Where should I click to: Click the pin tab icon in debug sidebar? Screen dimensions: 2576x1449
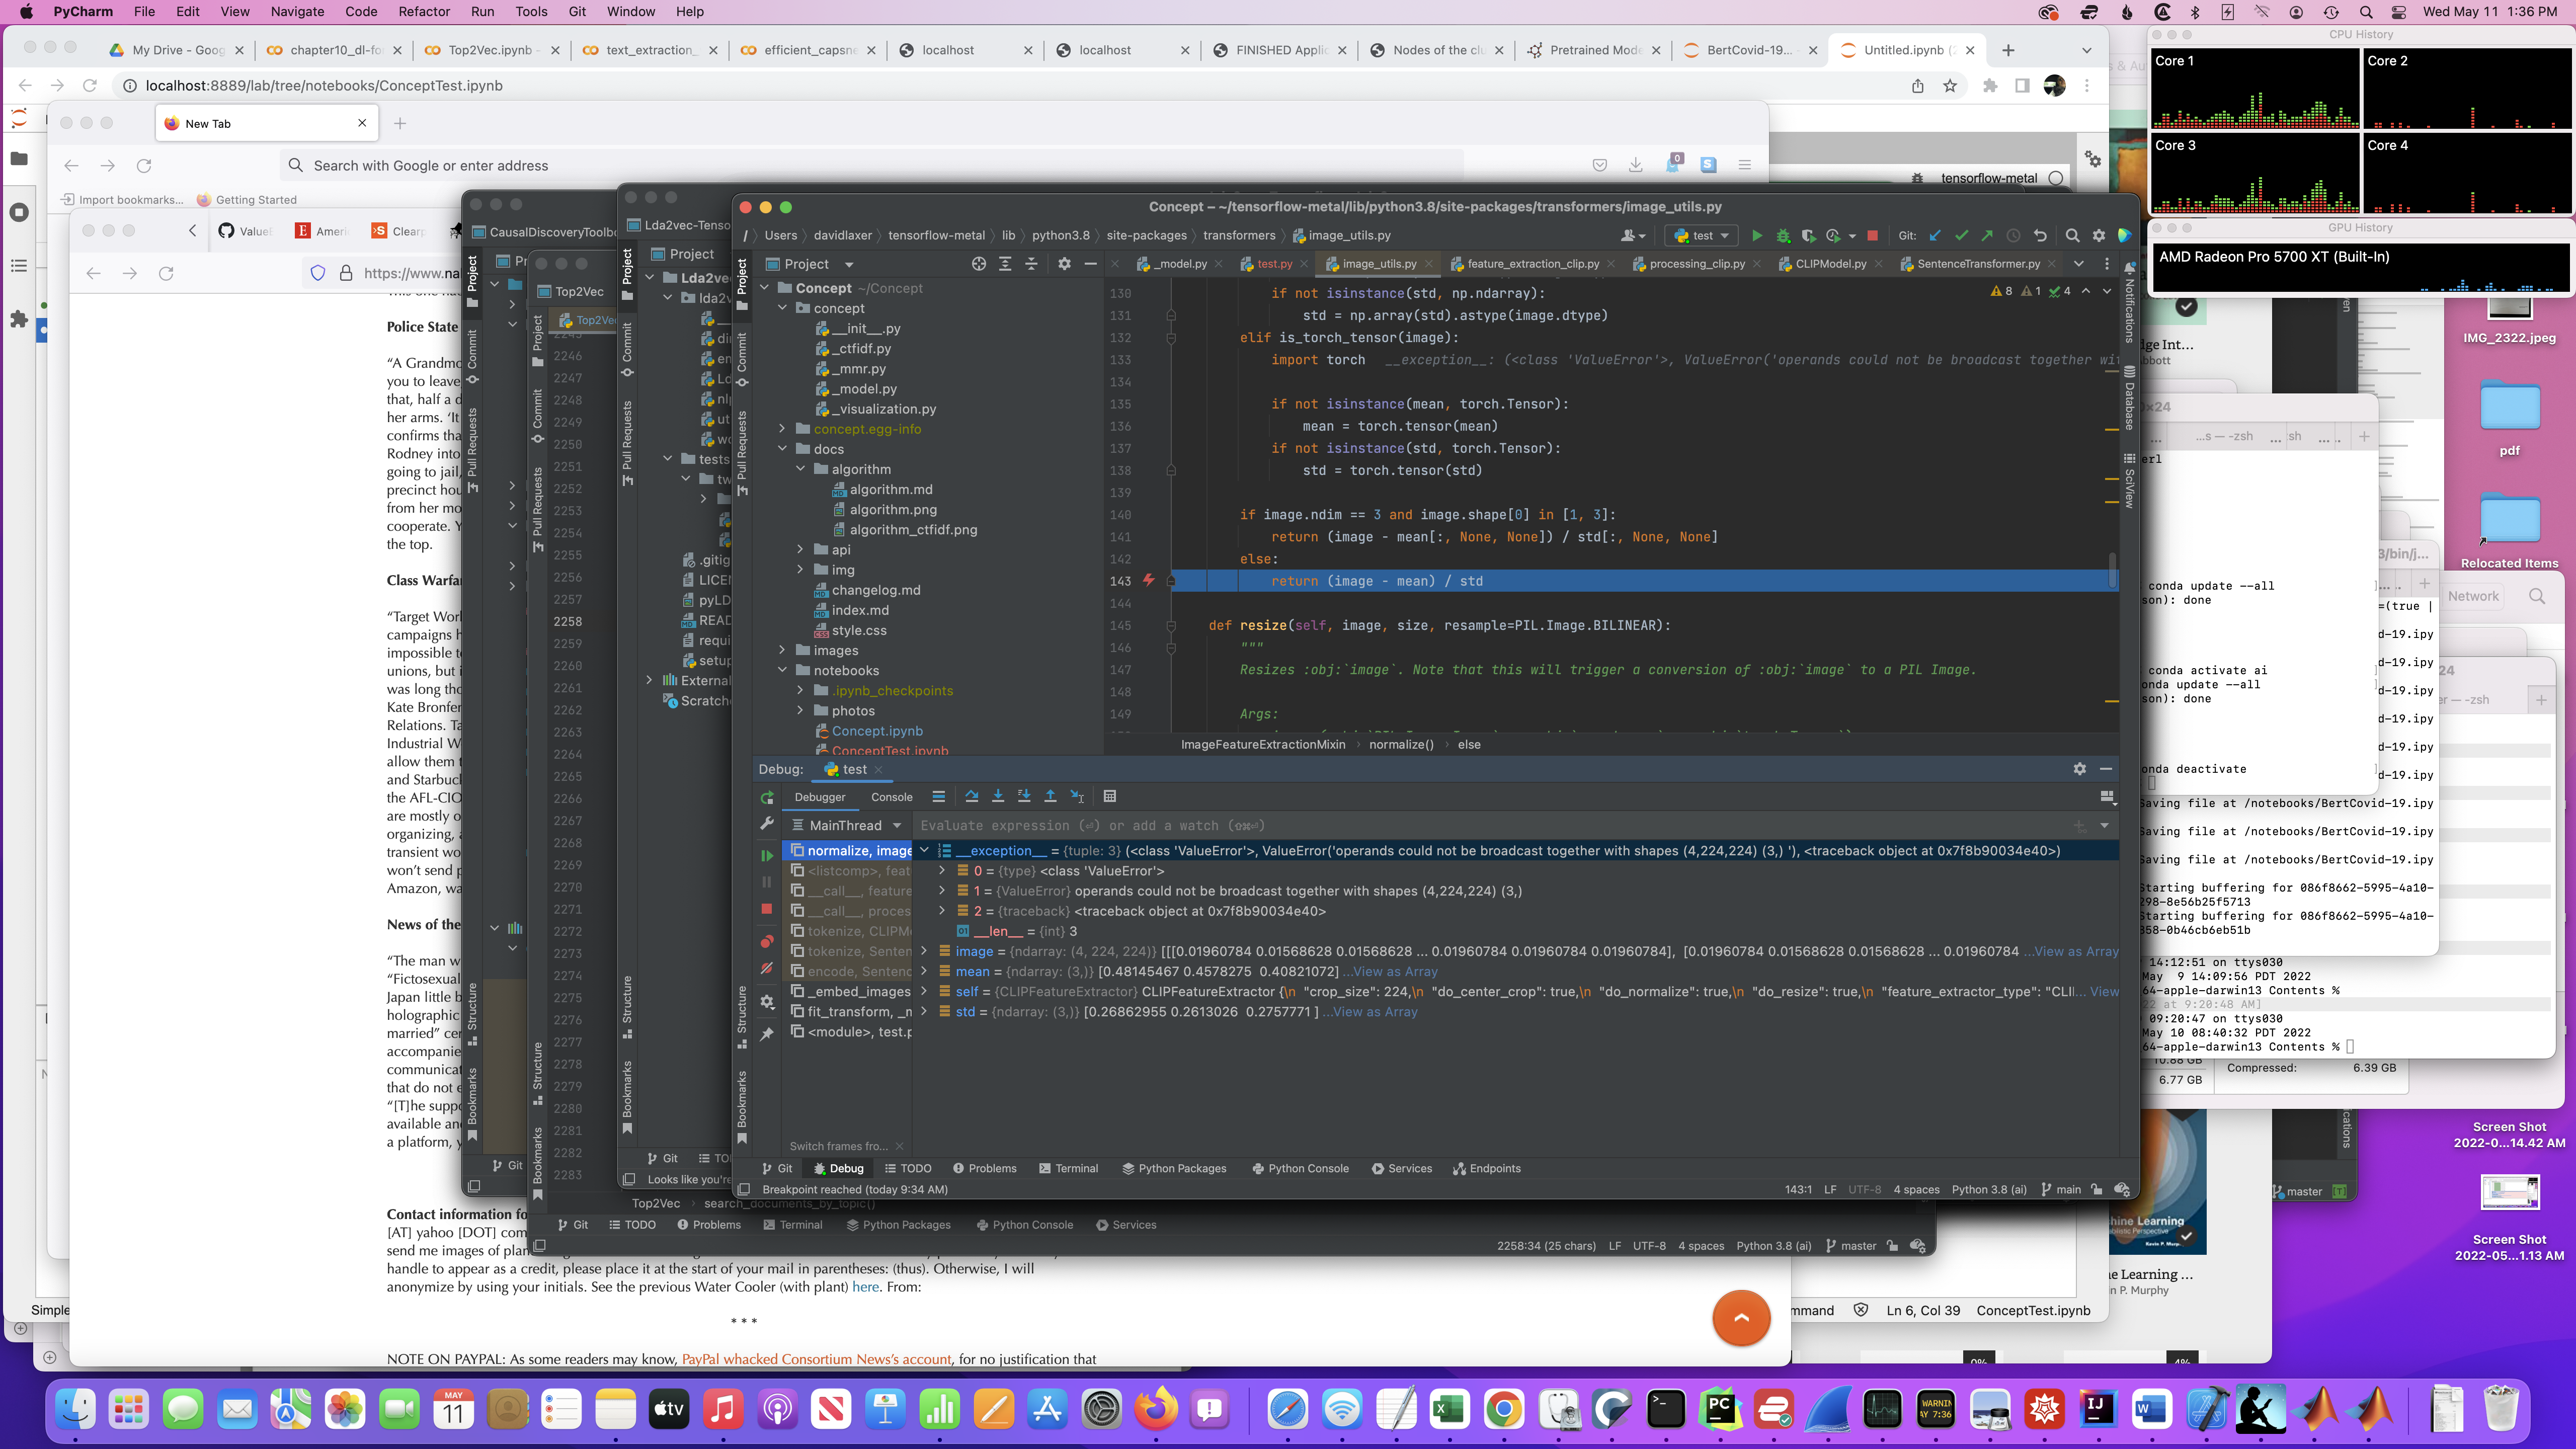click(767, 1034)
